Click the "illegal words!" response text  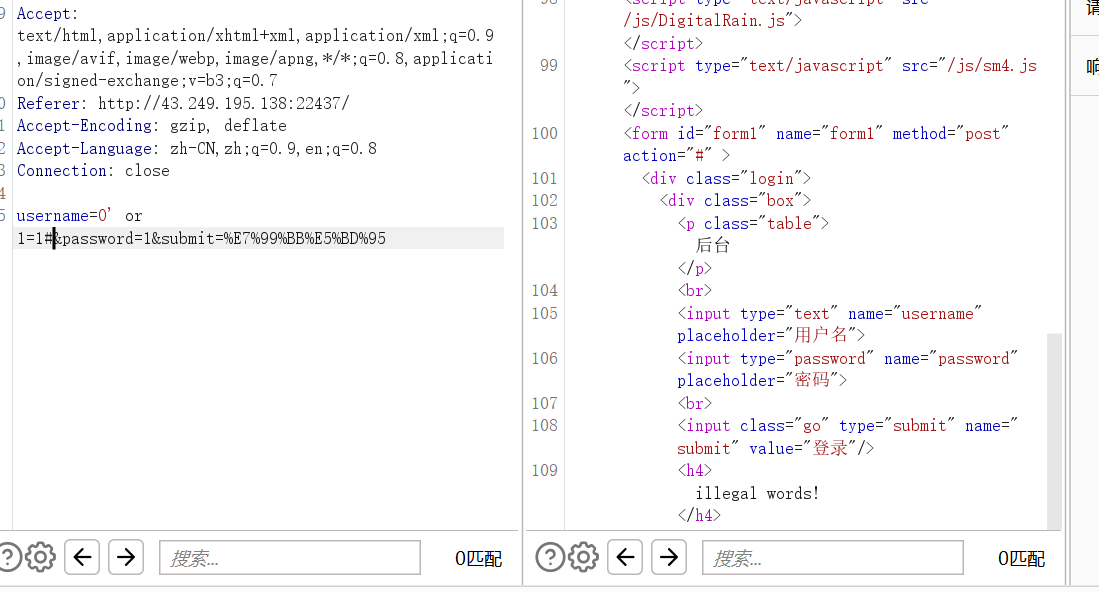(x=757, y=493)
